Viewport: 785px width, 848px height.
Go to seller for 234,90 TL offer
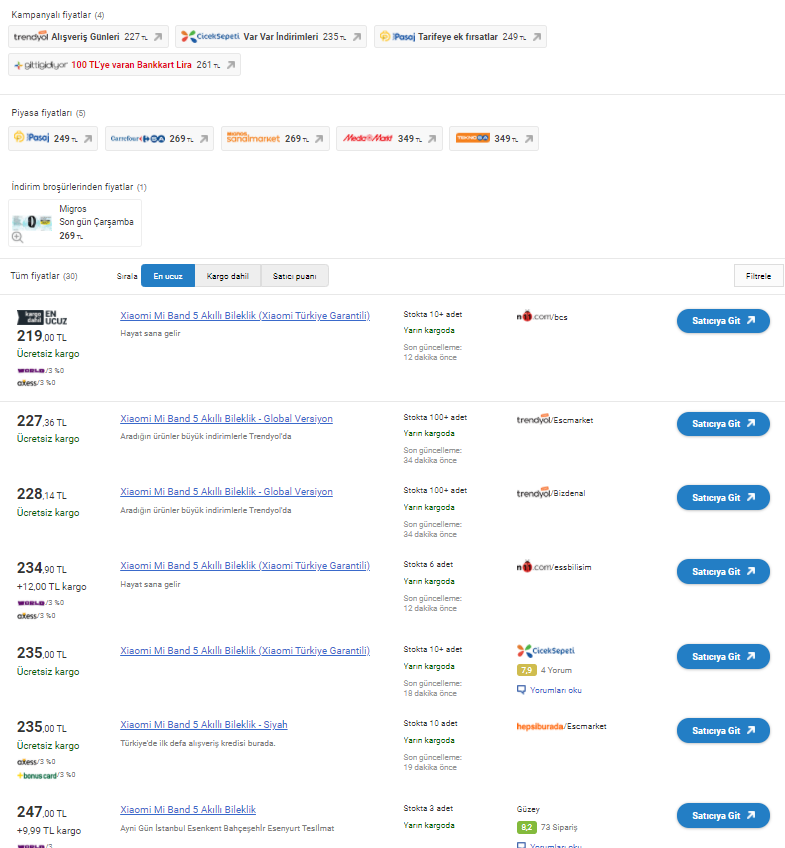[723, 572]
